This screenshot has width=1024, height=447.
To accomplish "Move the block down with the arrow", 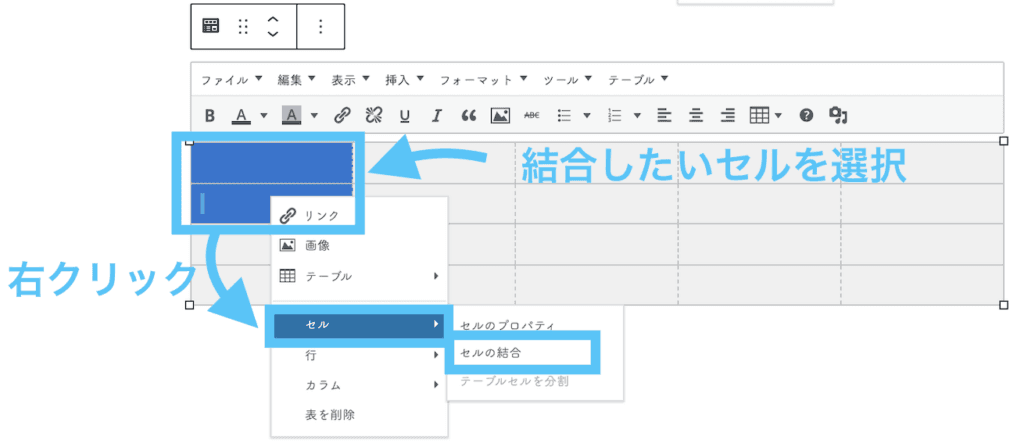I will 273,33.
